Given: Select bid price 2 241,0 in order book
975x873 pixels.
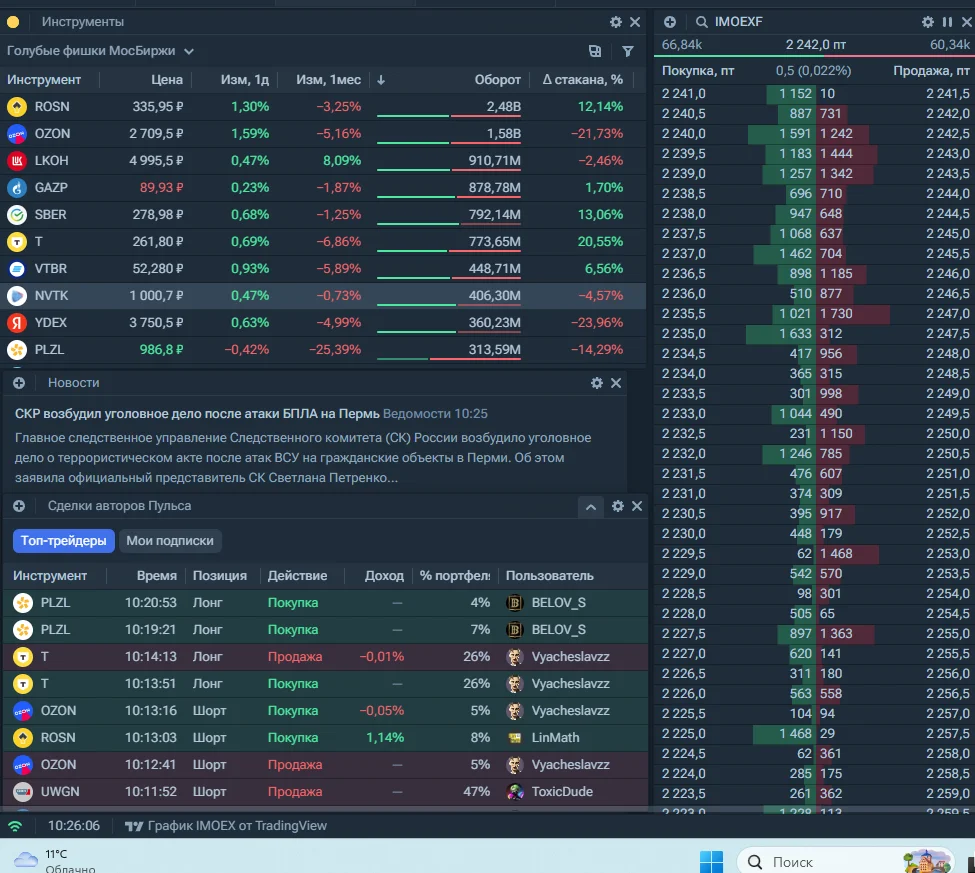Looking at the screenshot, I should [683, 94].
